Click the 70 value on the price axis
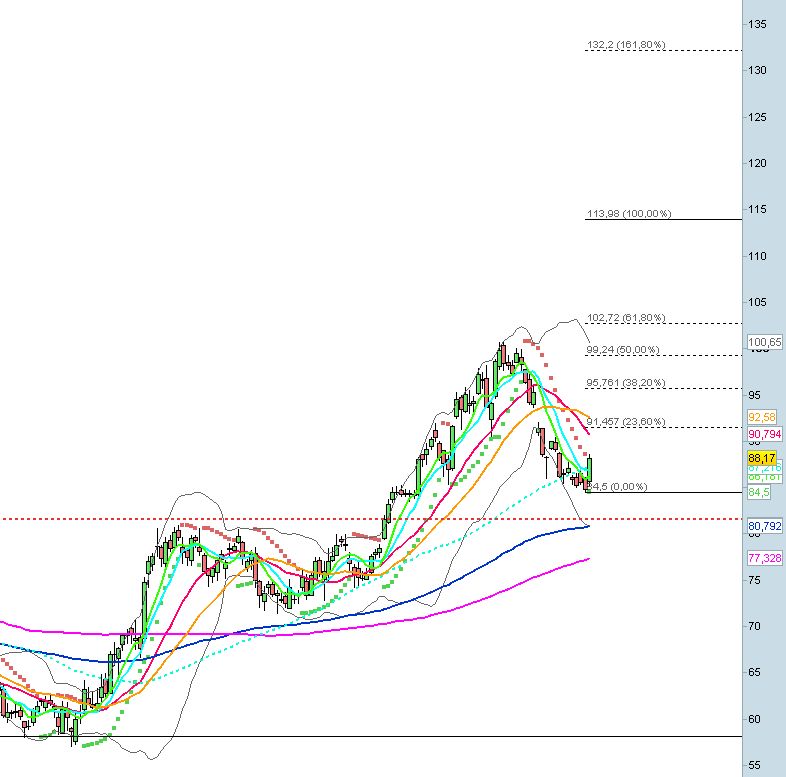The width and height of the screenshot is (786, 777). (754, 626)
